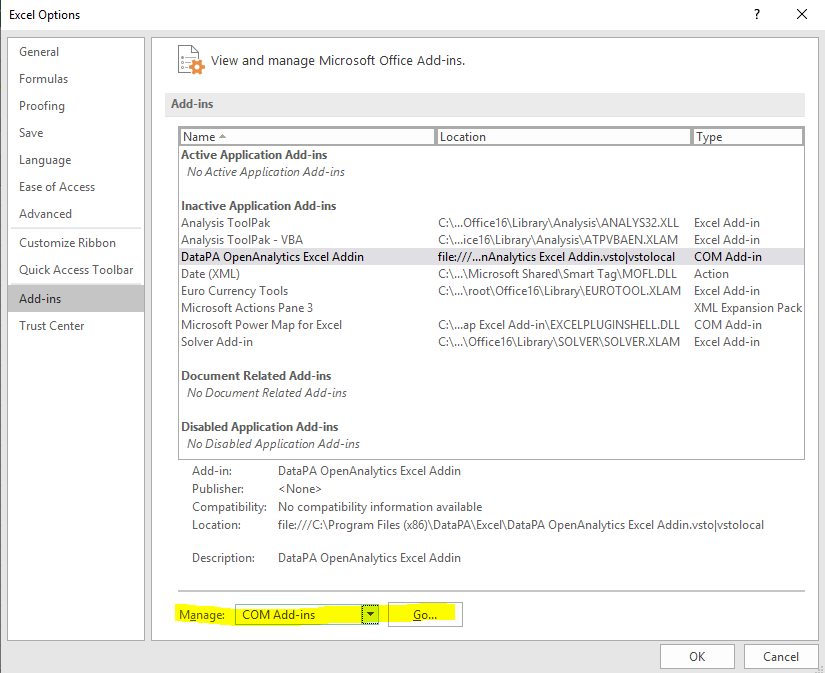825x673 pixels.
Task: Click the XML Expansion Pack type cell
Action: (748, 308)
